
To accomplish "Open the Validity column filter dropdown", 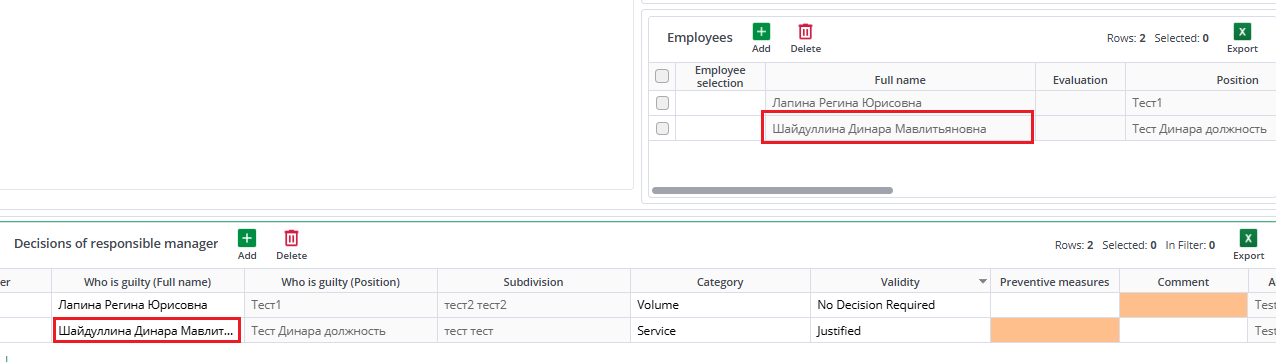I will tap(982, 283).
